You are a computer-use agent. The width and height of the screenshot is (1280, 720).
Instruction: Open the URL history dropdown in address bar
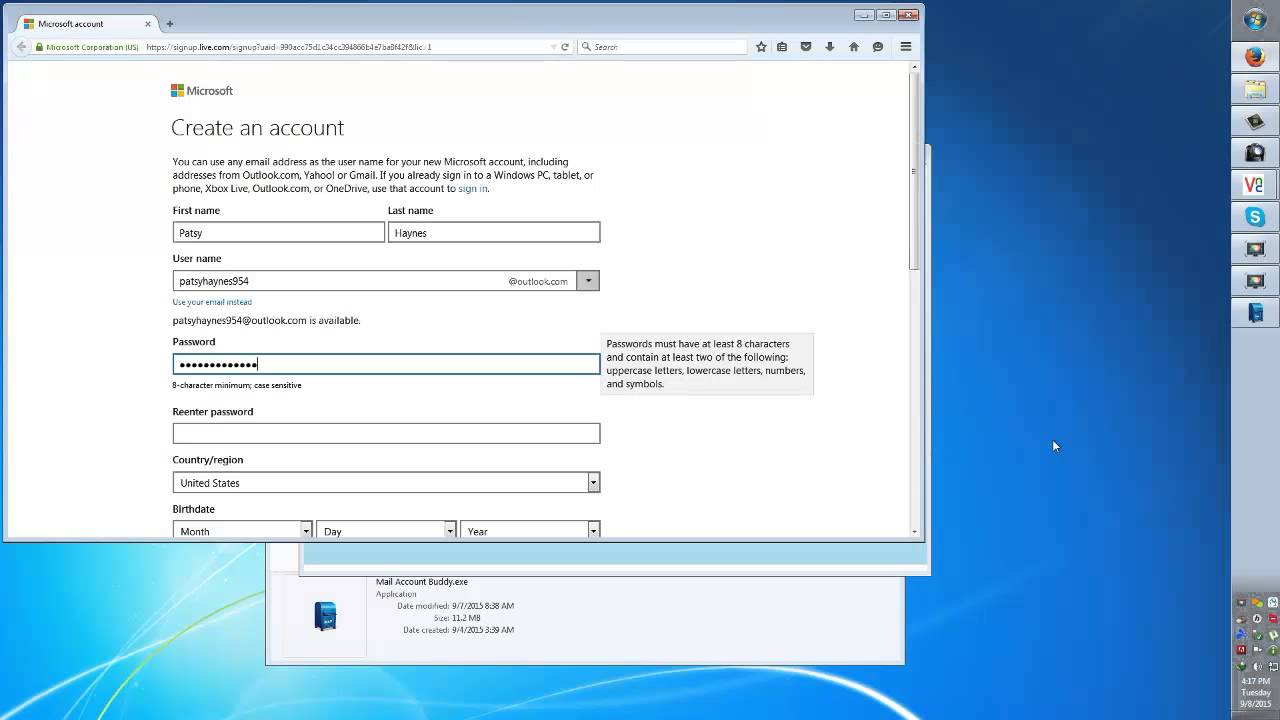[x=553, y=47]
